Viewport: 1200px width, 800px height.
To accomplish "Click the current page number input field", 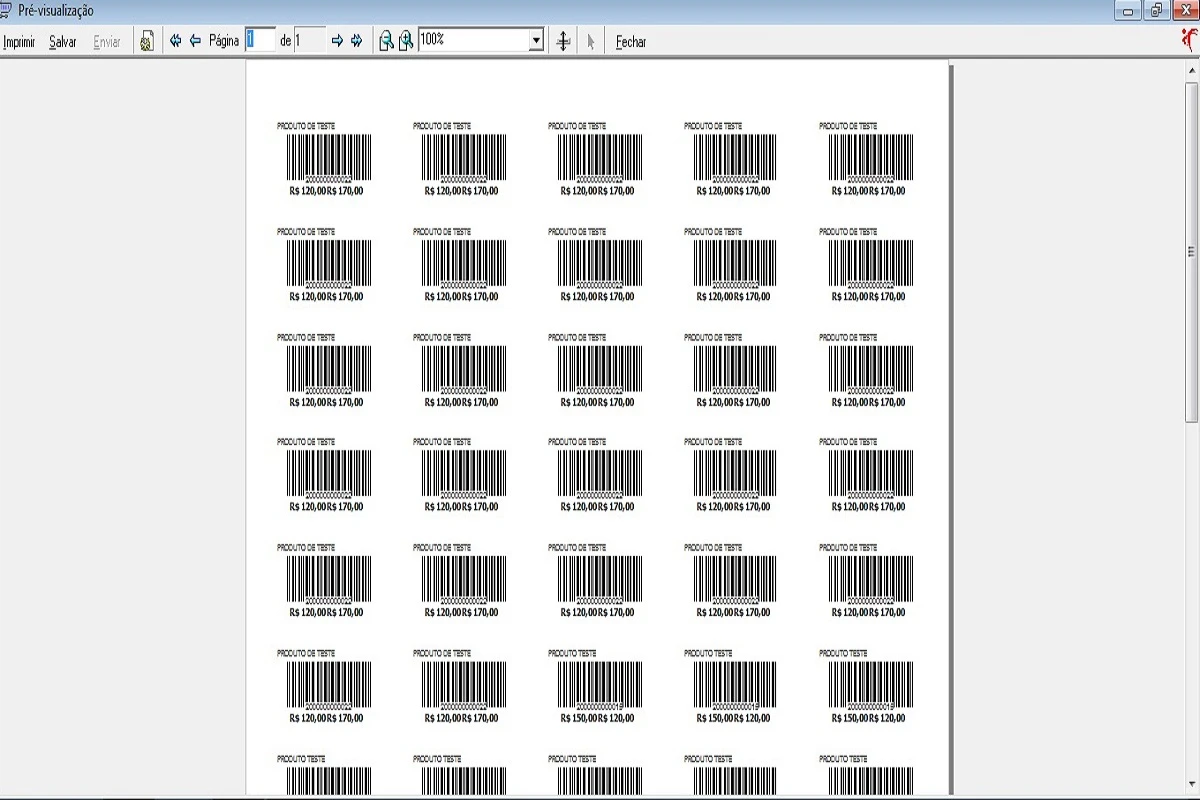I will coord(260,40).
